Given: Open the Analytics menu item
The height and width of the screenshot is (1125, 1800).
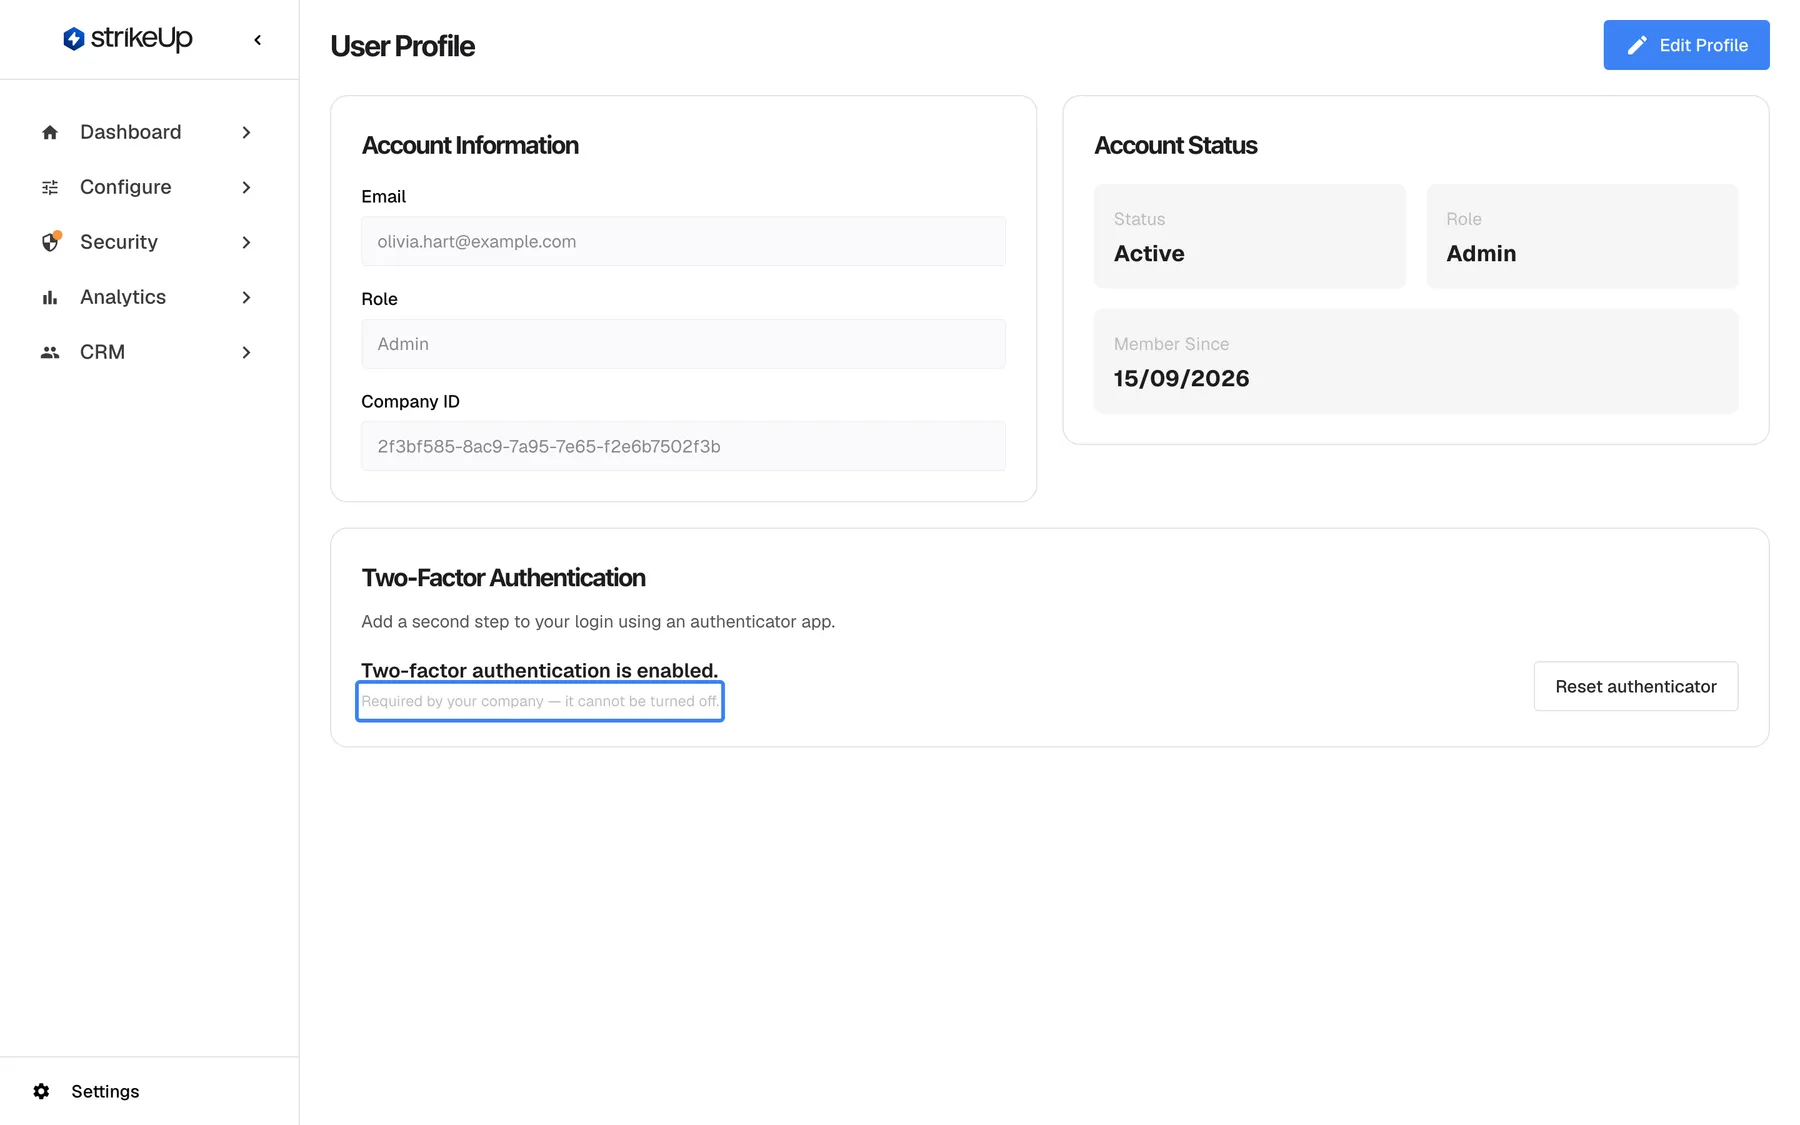Looking at the screenshot, I should pyautogui.click(x=149, y=297).
